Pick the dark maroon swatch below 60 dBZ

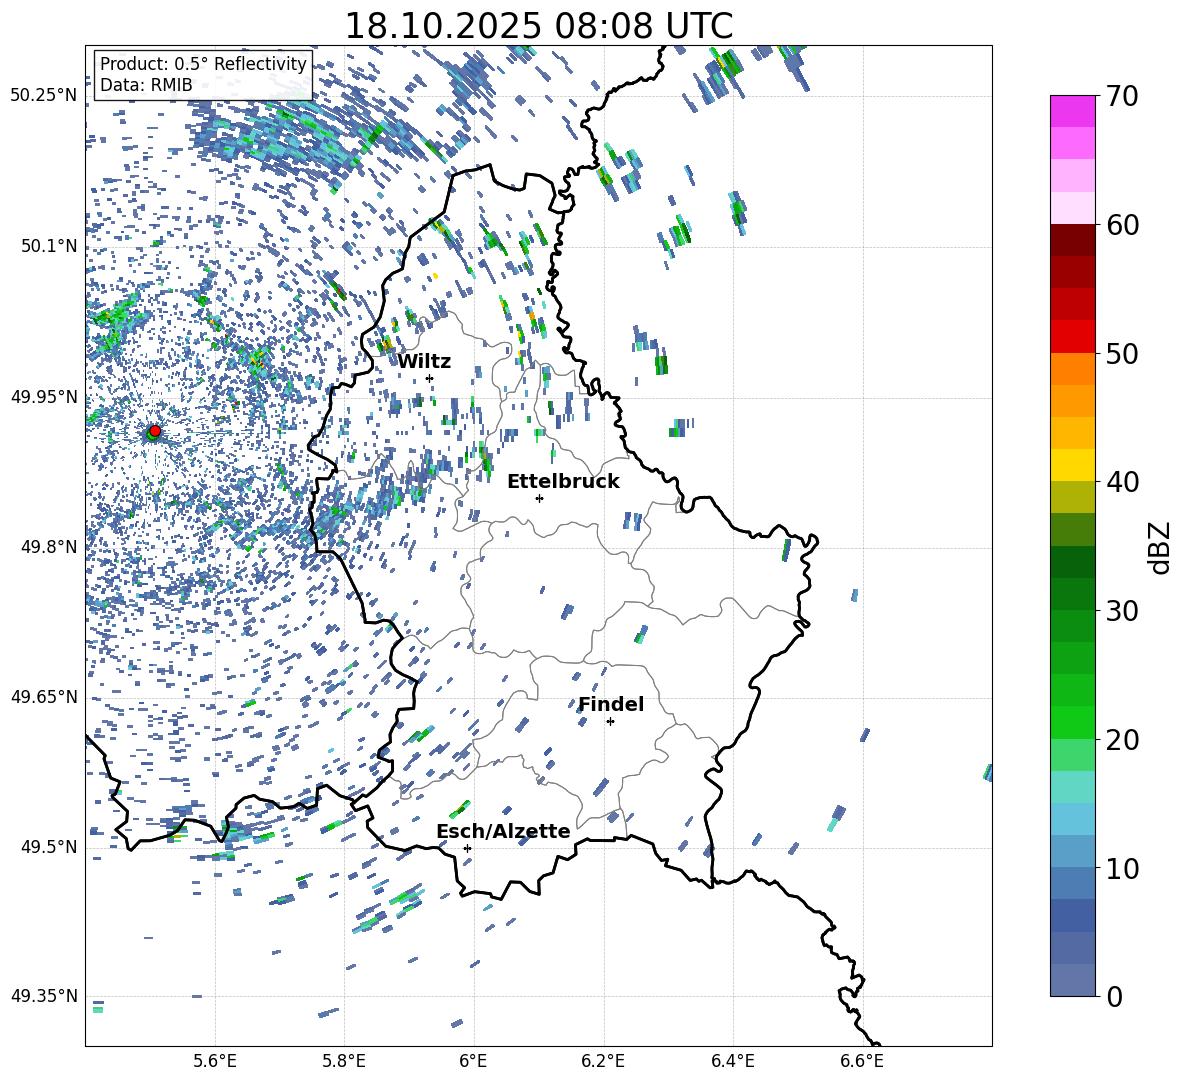tap(1073, 239)
